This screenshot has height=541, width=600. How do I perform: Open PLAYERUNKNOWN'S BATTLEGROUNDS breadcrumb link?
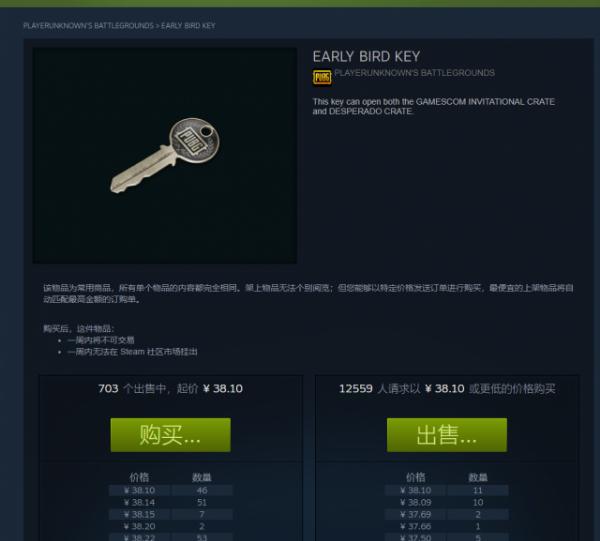88,26
